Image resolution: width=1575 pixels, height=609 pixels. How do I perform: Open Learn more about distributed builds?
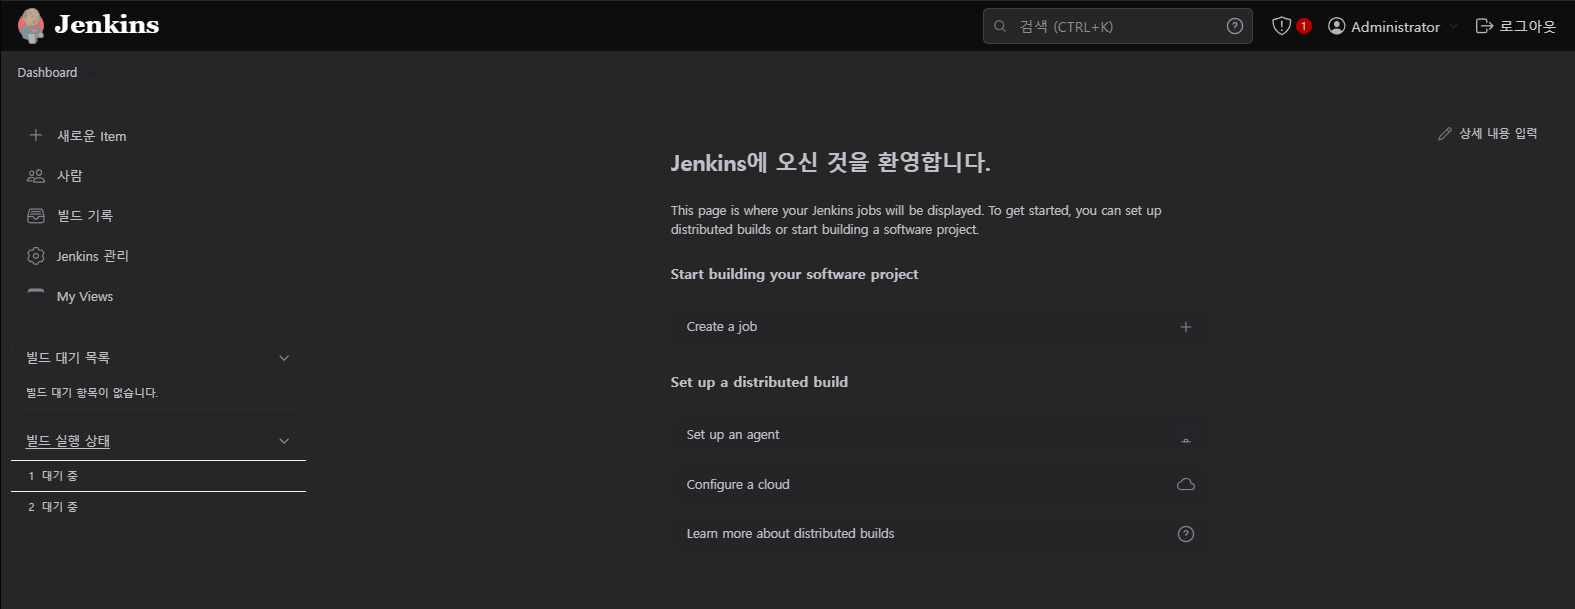click(x=938, y=534)
